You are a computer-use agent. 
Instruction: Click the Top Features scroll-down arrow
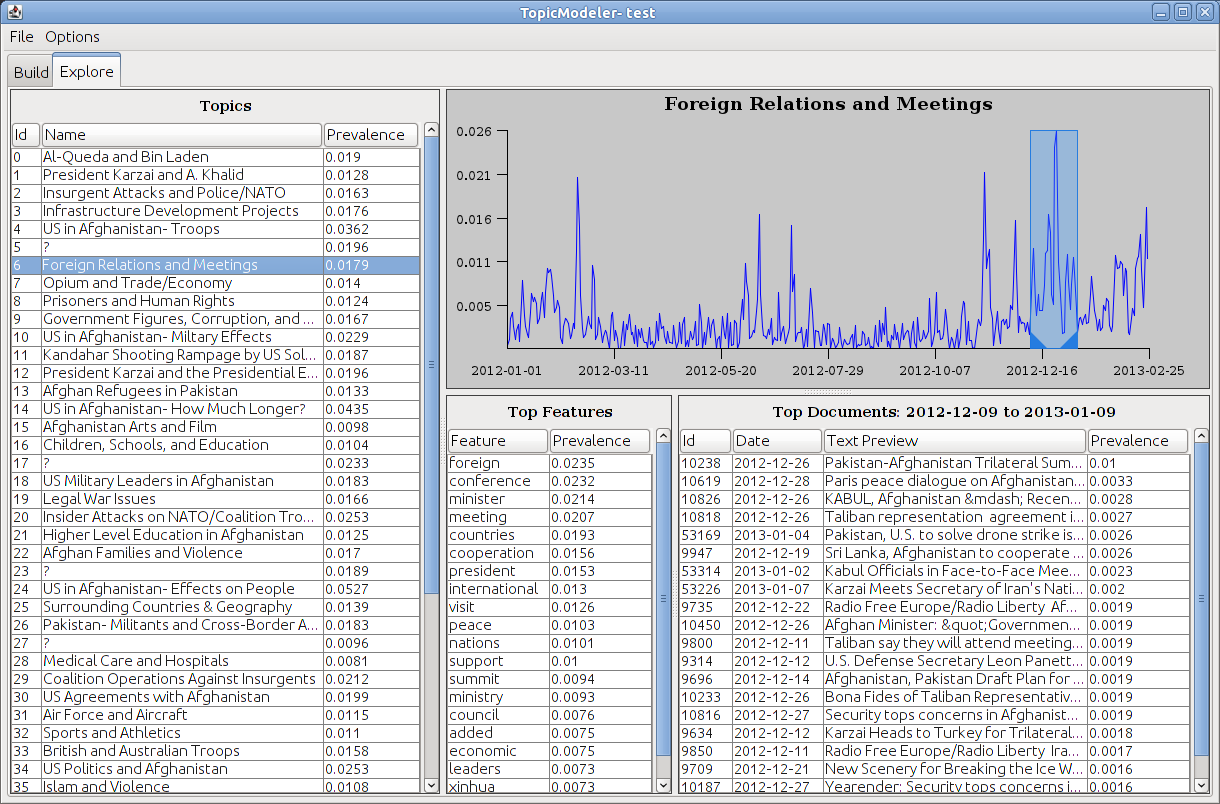tap(663, 786)
